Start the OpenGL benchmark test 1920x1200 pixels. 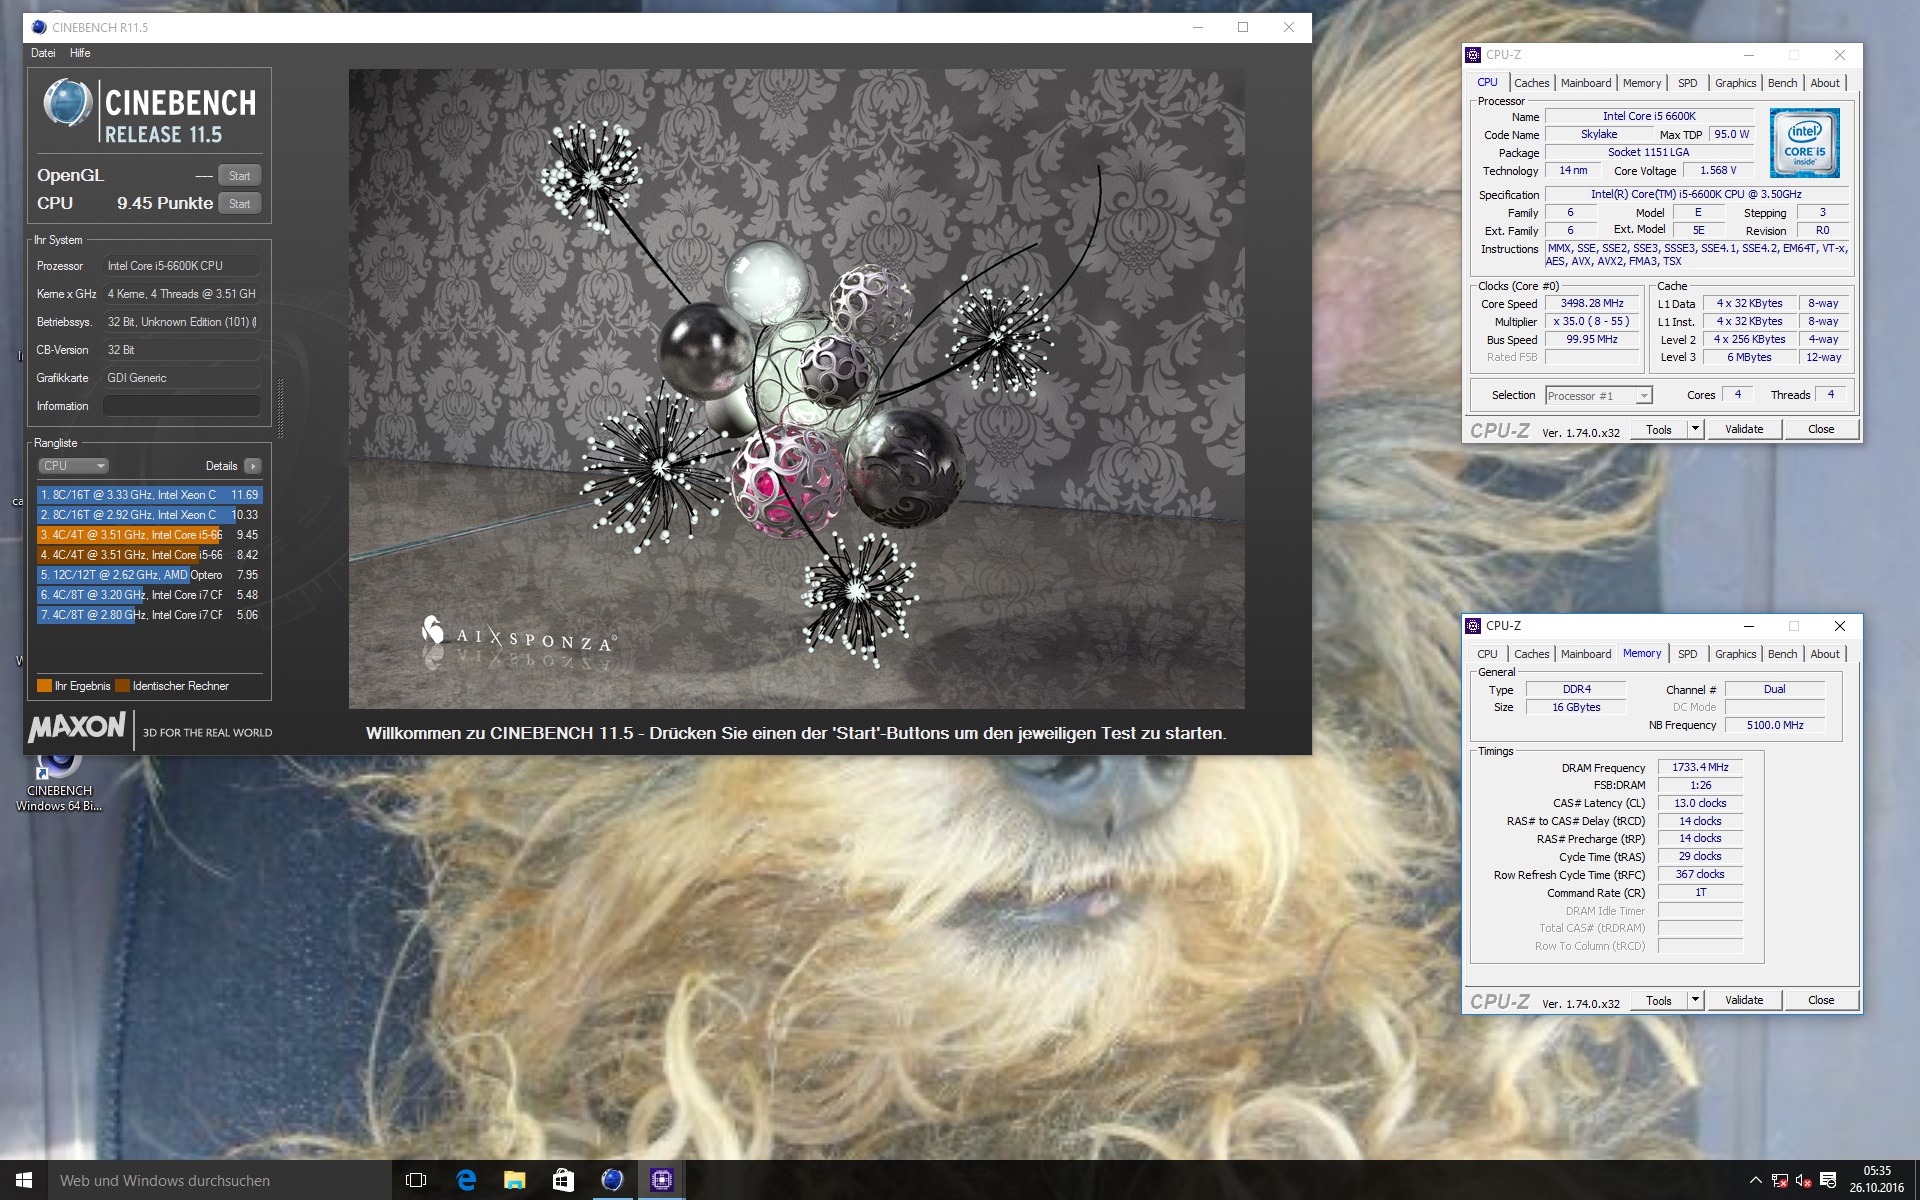[x=239, y=175]
